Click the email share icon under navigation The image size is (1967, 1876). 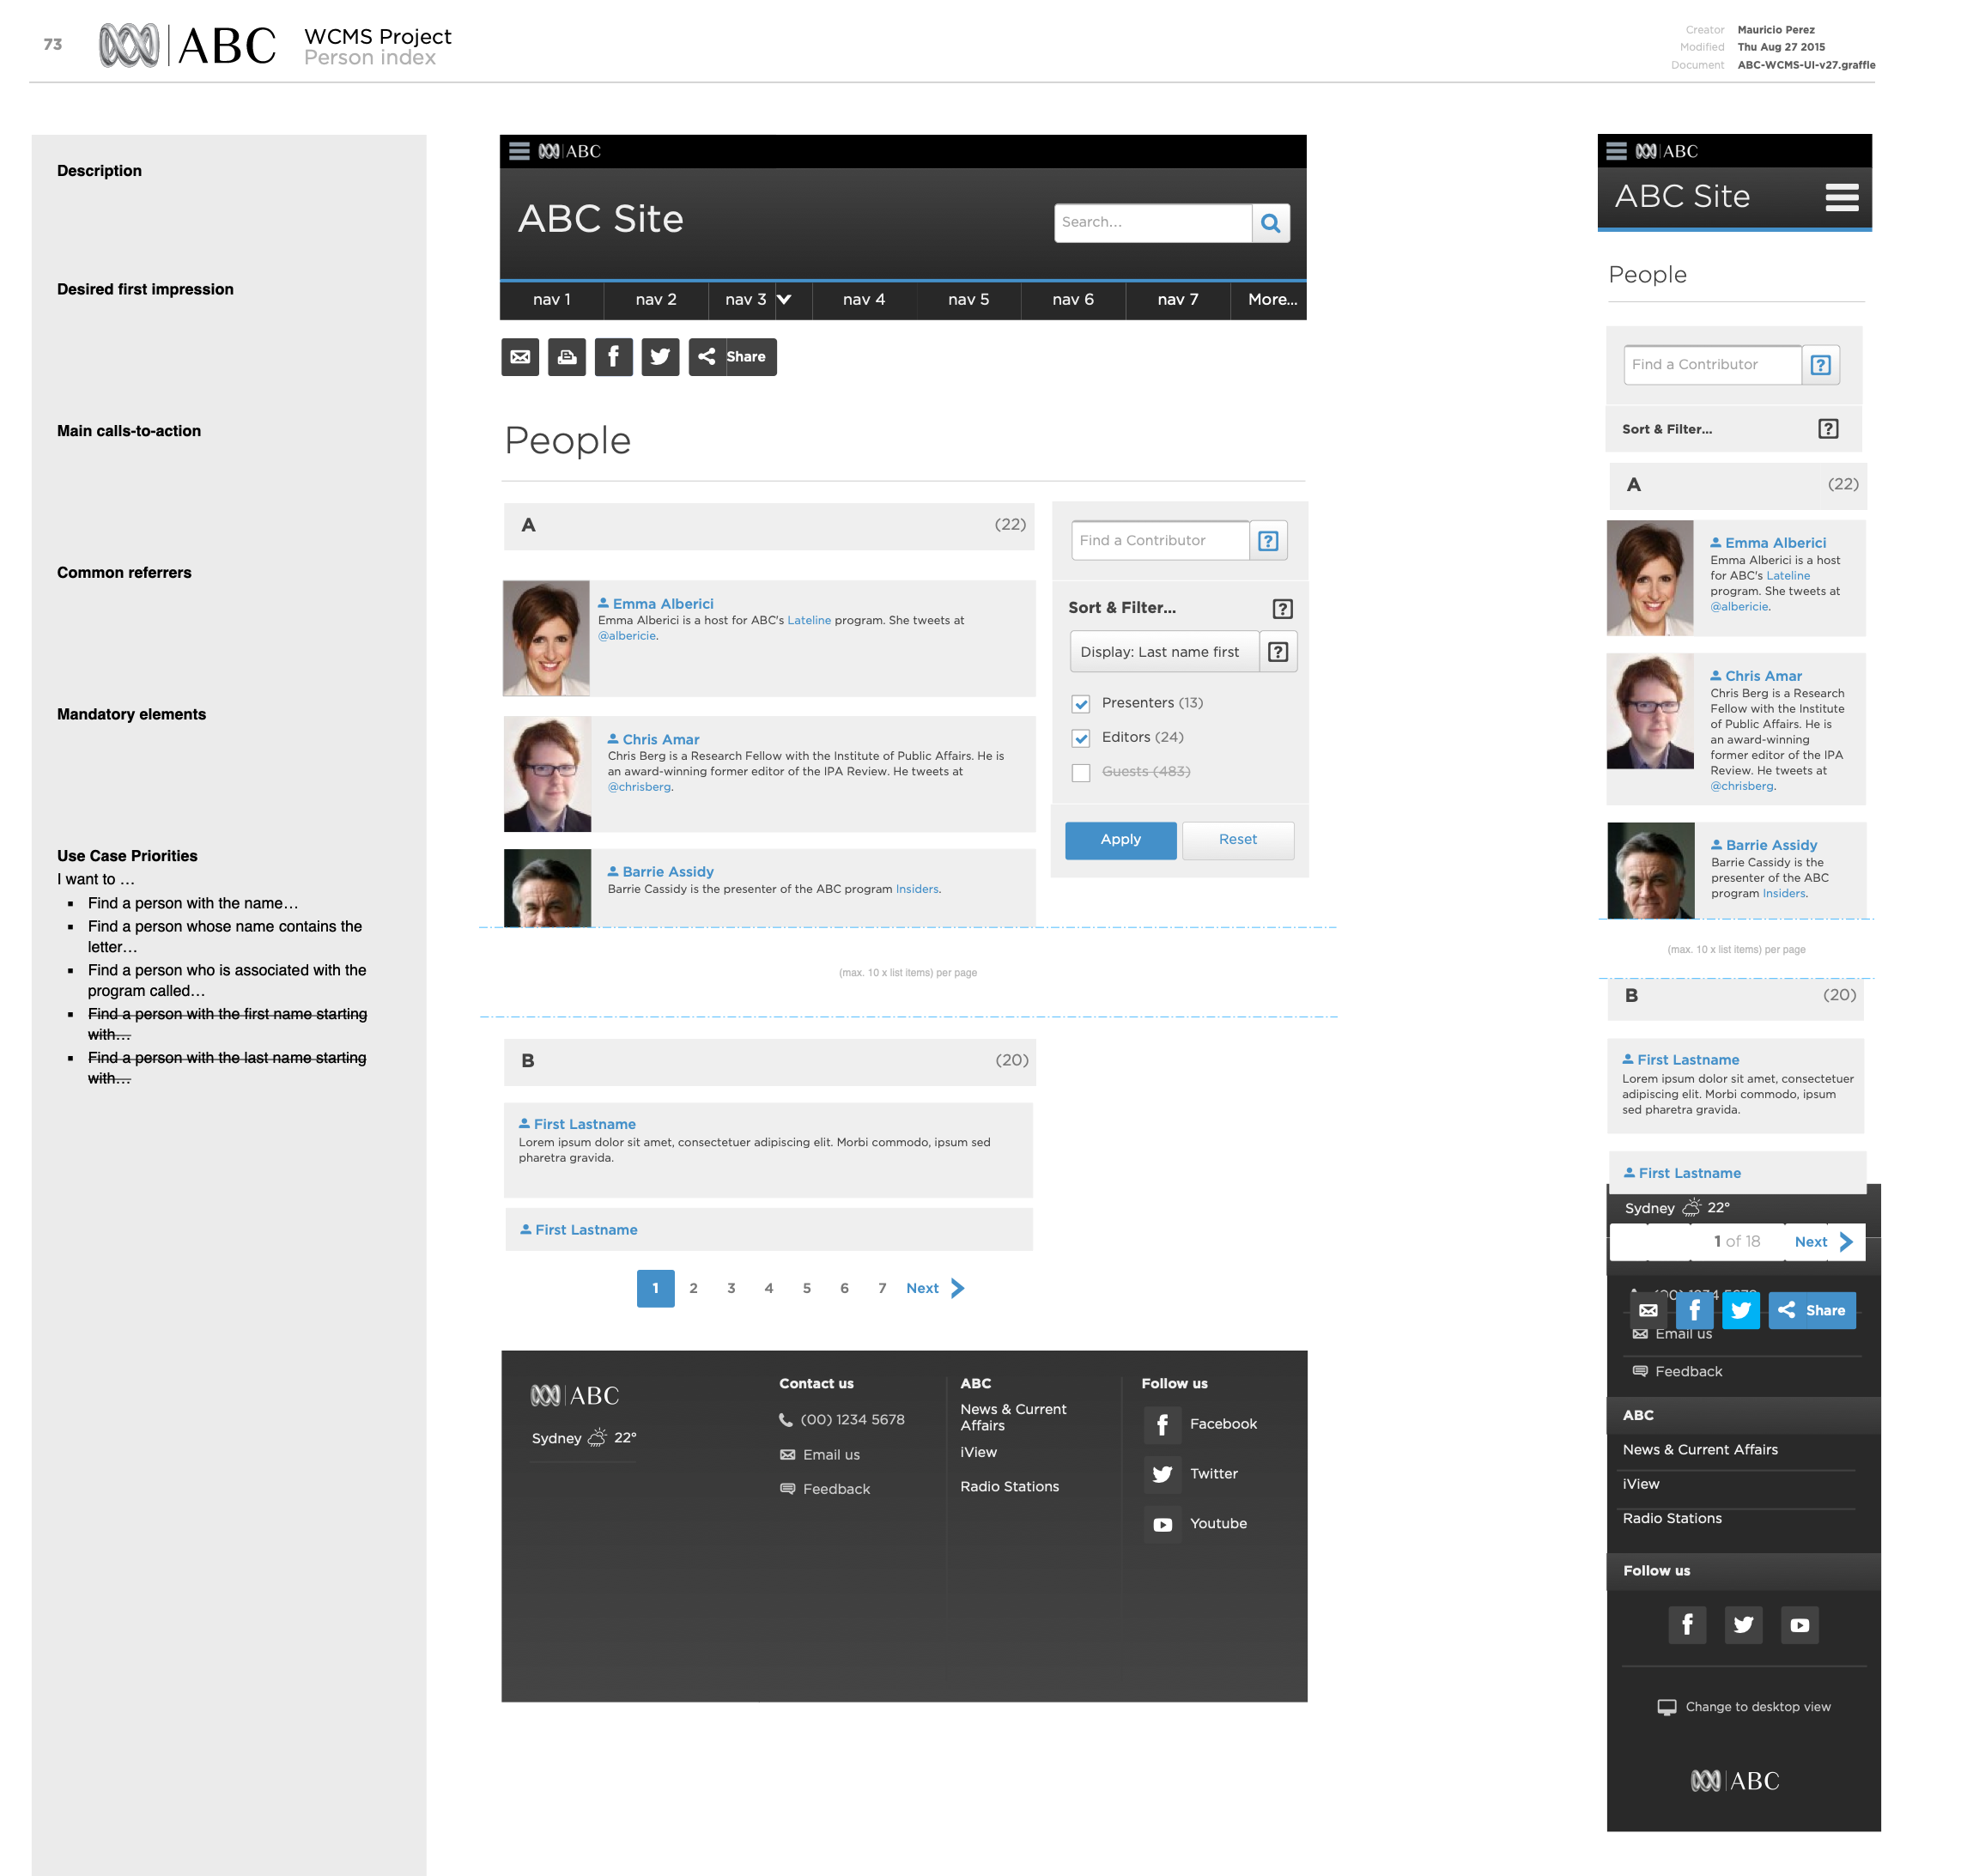tap(520, 357)
